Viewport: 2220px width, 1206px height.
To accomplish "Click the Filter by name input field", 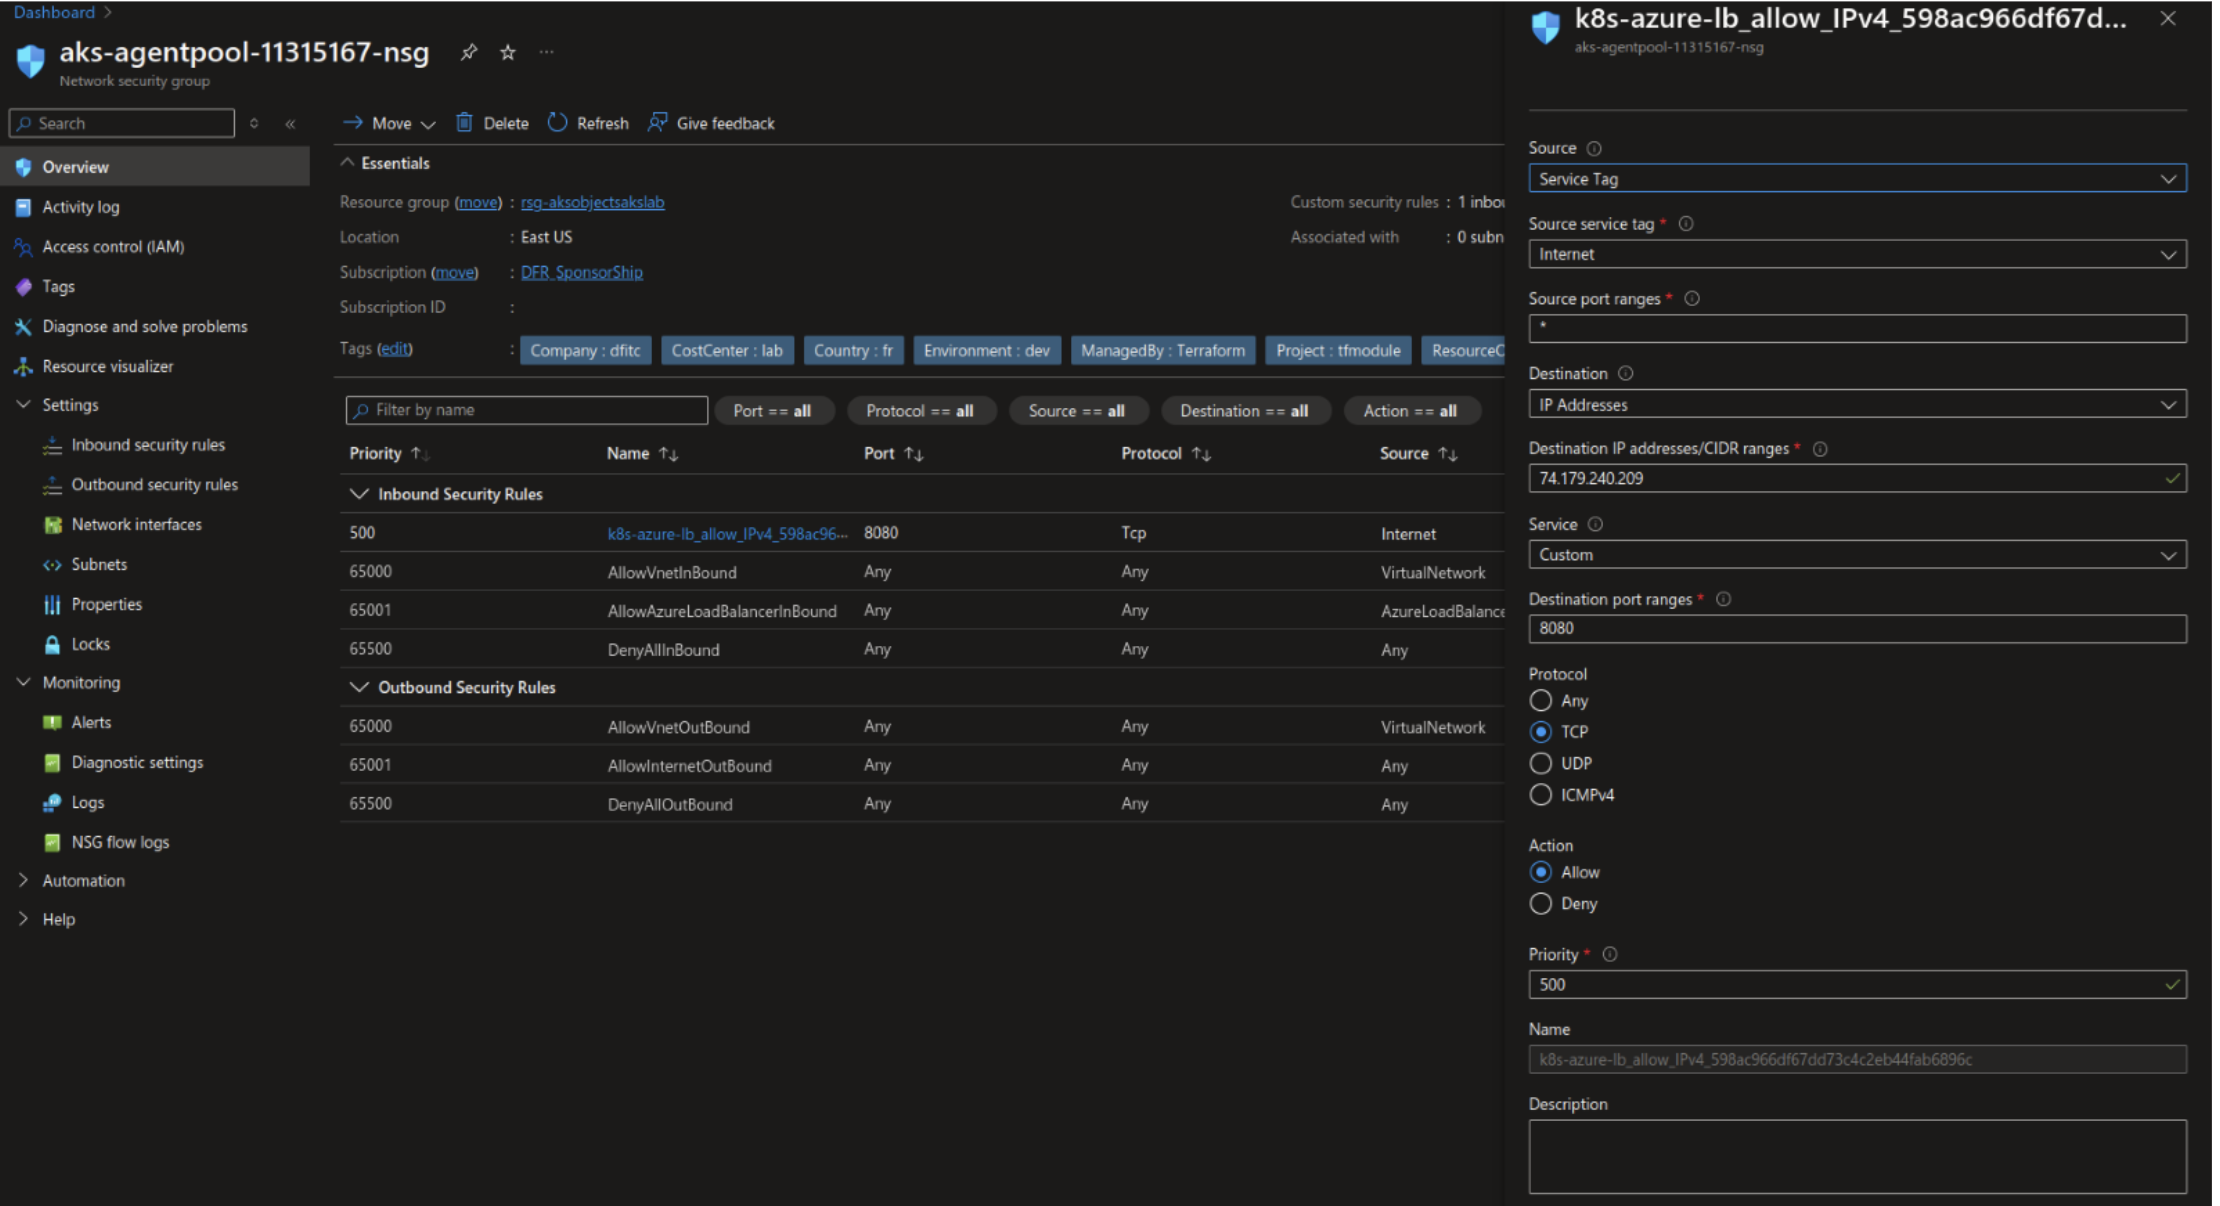I will [525, 409].
